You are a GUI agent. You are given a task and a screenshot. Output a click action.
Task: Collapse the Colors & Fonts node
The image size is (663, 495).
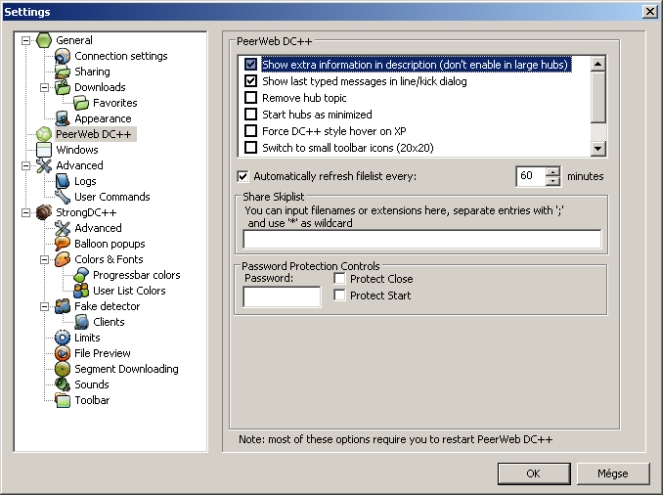(x=44, y=260)
